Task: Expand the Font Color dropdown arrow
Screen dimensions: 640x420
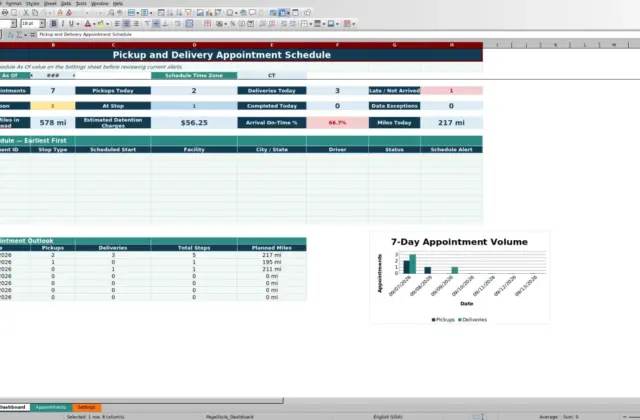Action: coord(94,24)
